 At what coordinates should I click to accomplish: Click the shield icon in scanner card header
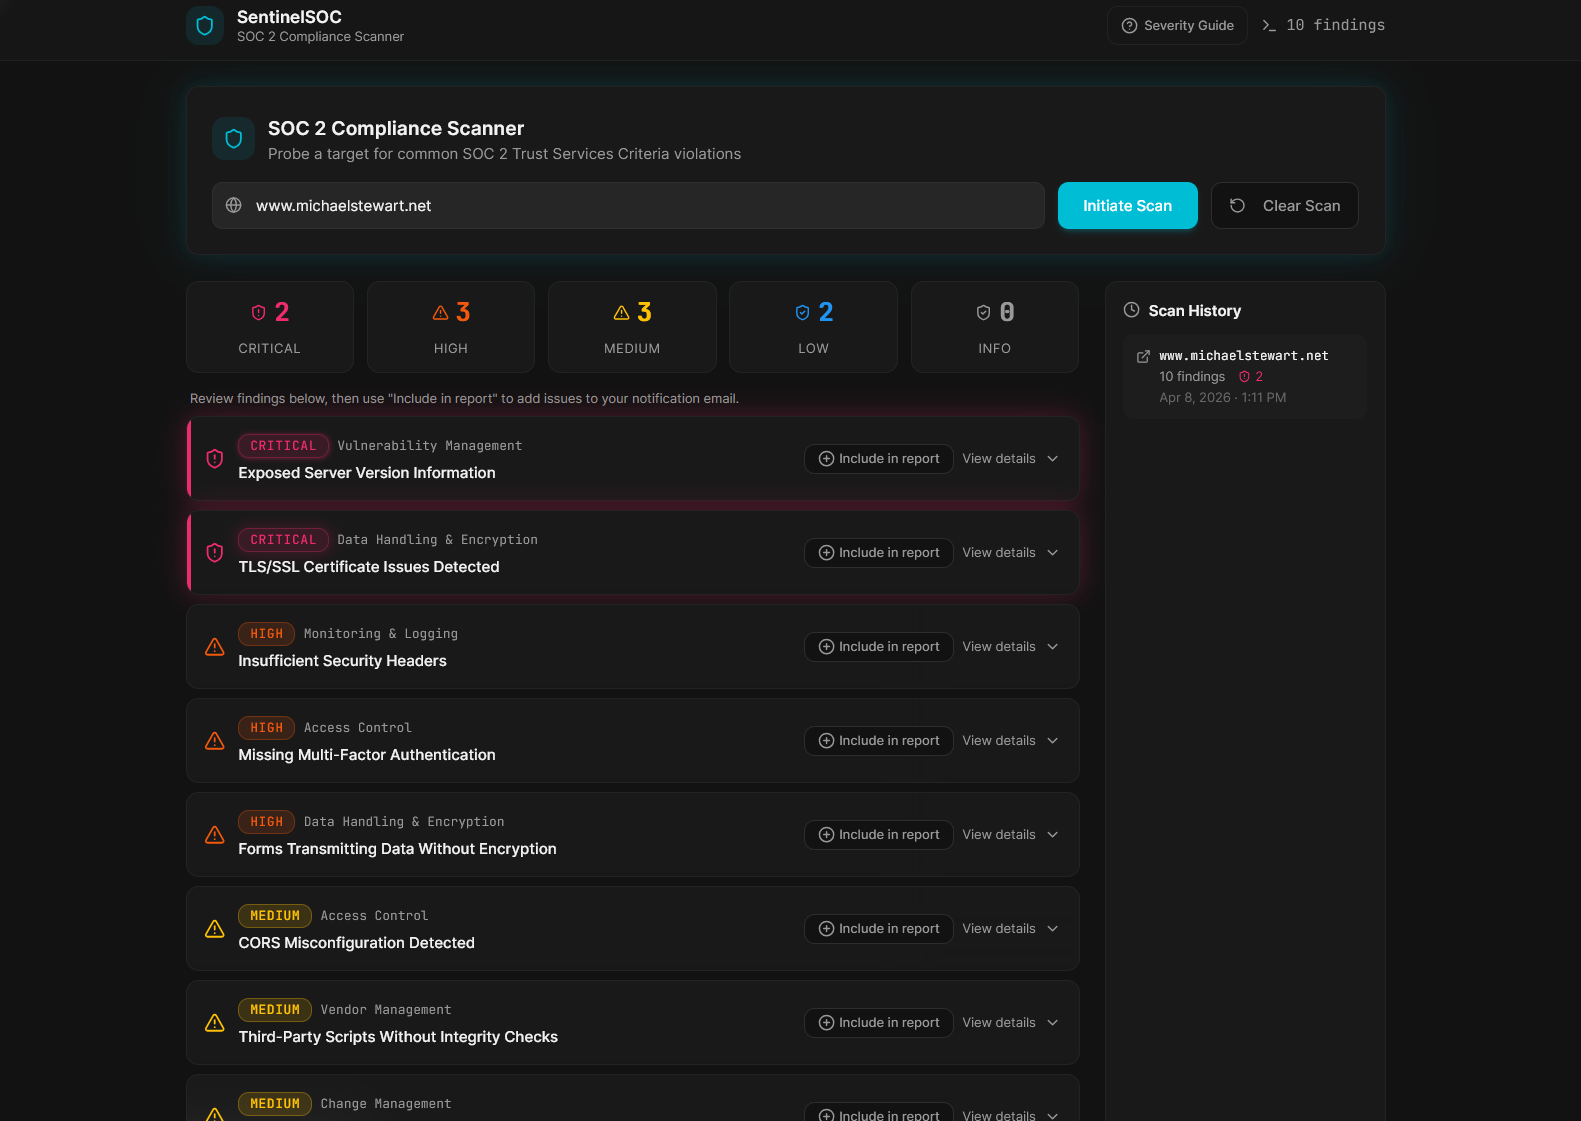[x=234, y=139]
